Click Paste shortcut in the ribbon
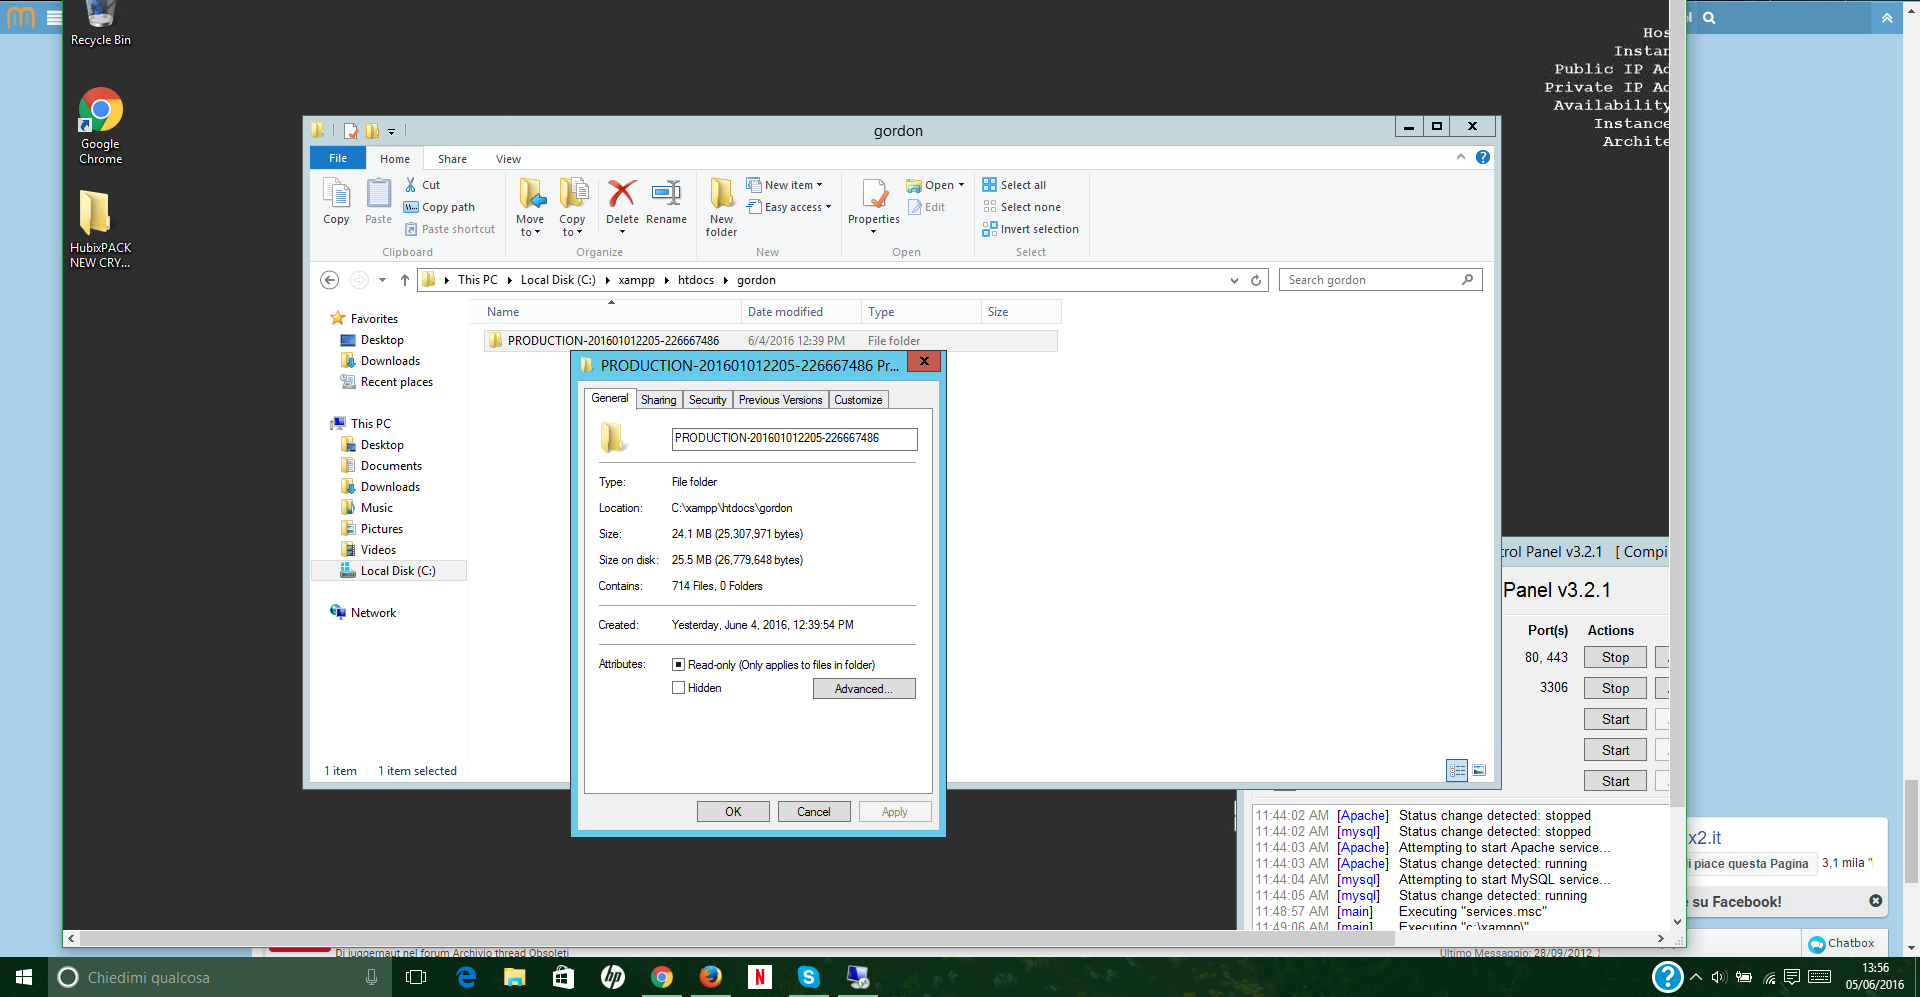 coord(449,229)
